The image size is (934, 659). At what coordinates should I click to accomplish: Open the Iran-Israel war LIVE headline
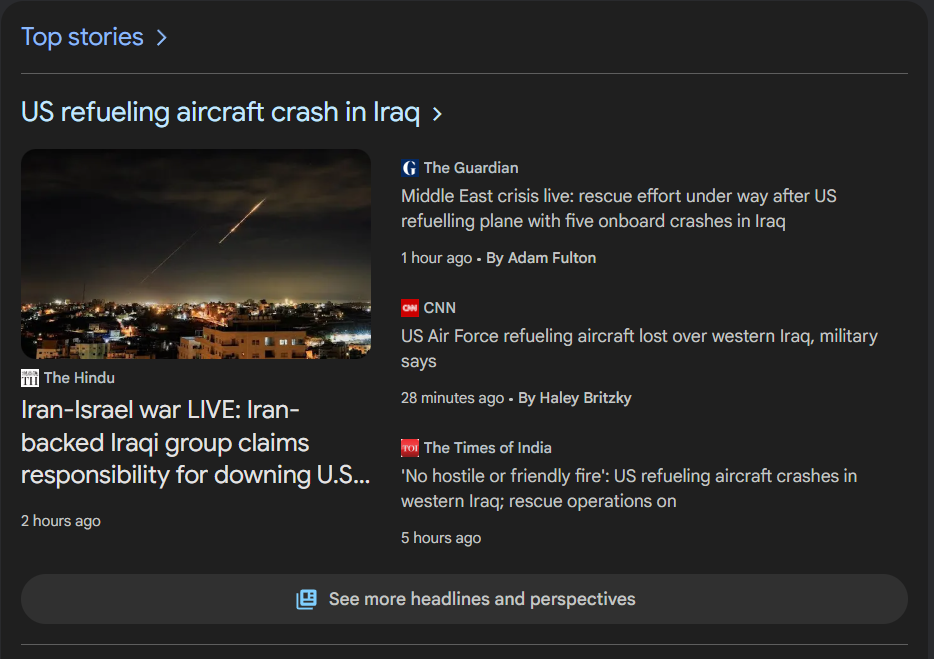point(195,442)
